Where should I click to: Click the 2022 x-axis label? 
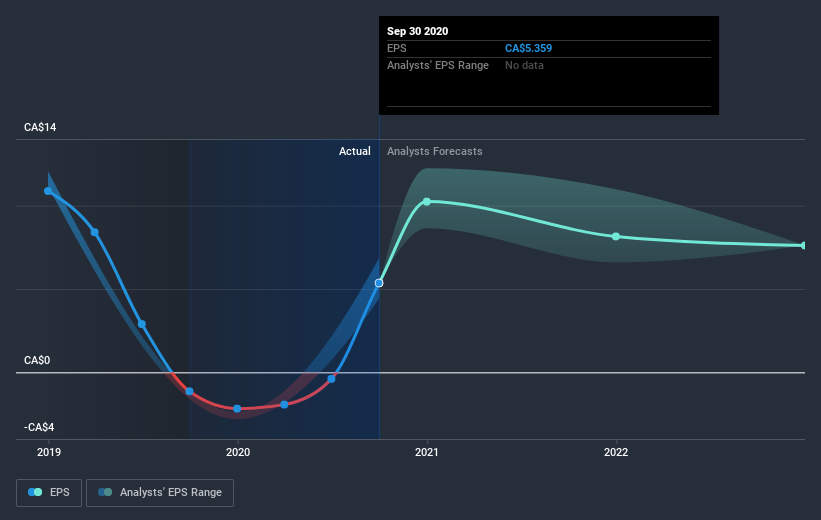click(x=616, y=452)
